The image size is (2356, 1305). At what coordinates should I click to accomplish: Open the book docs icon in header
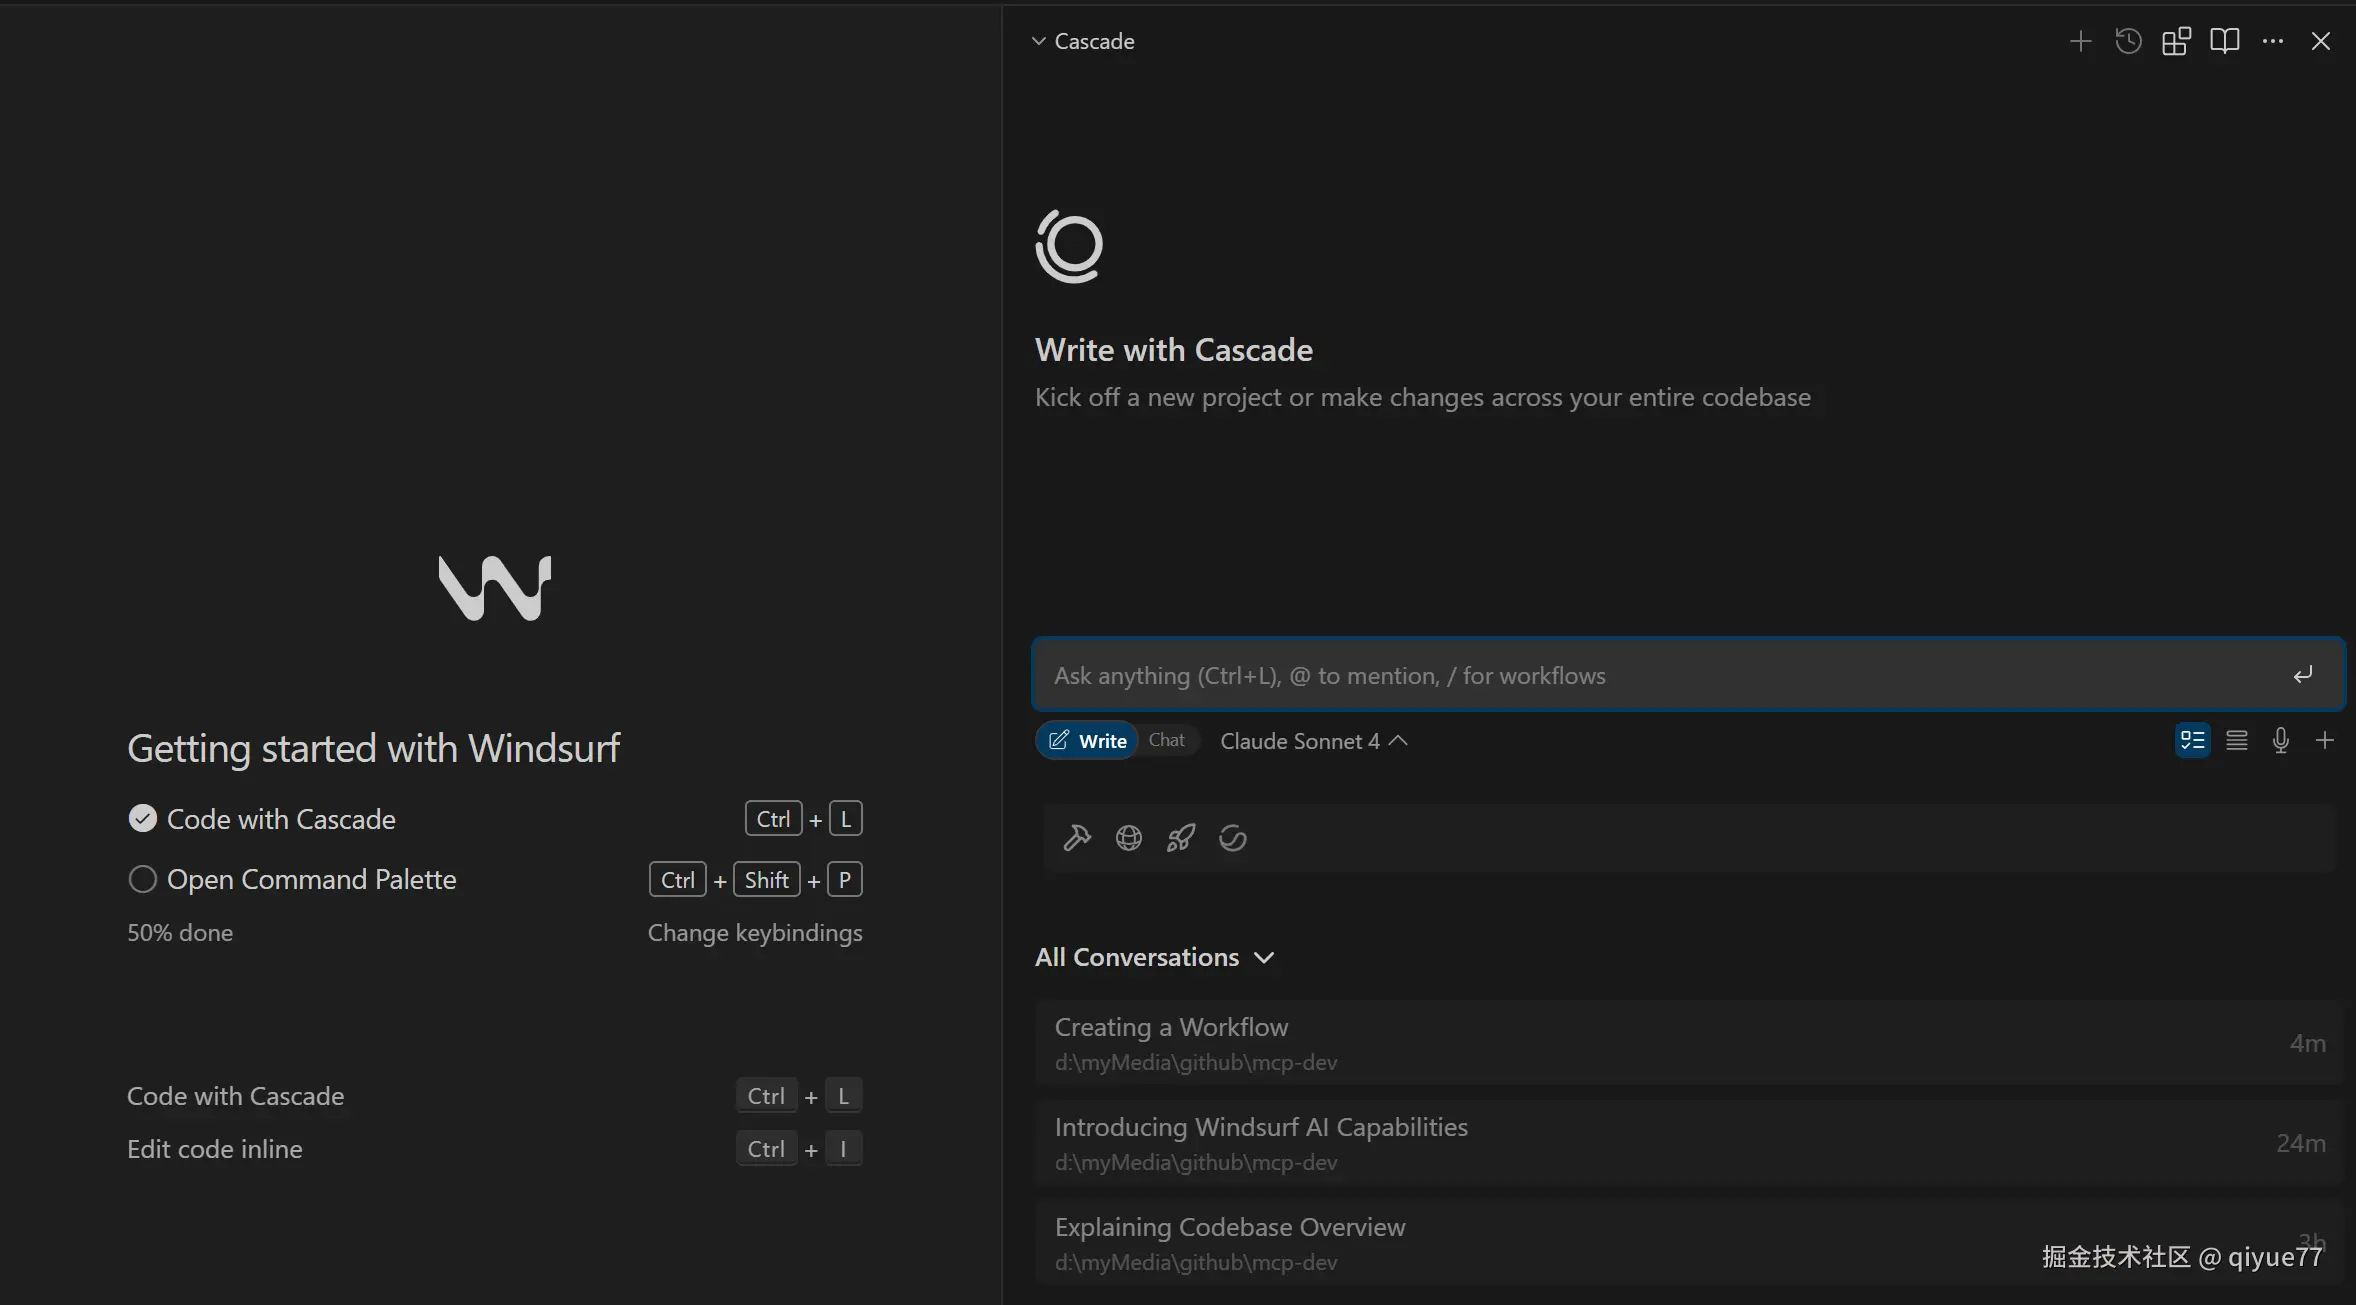2224,41
